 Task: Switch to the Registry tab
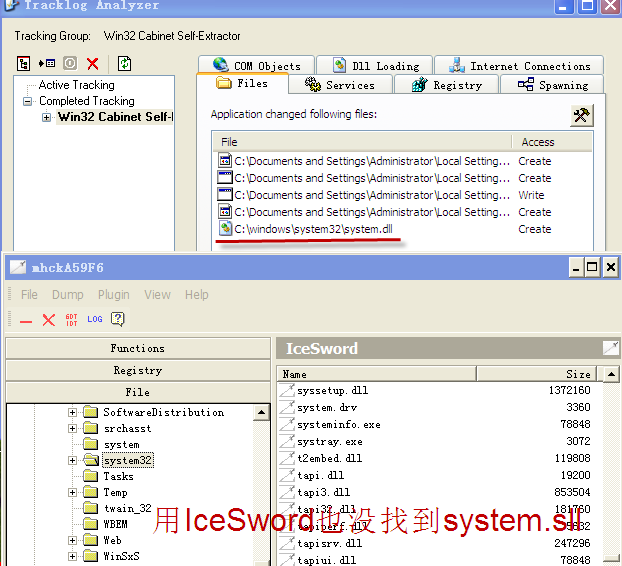pyautogui.click(x=446, y=85)
